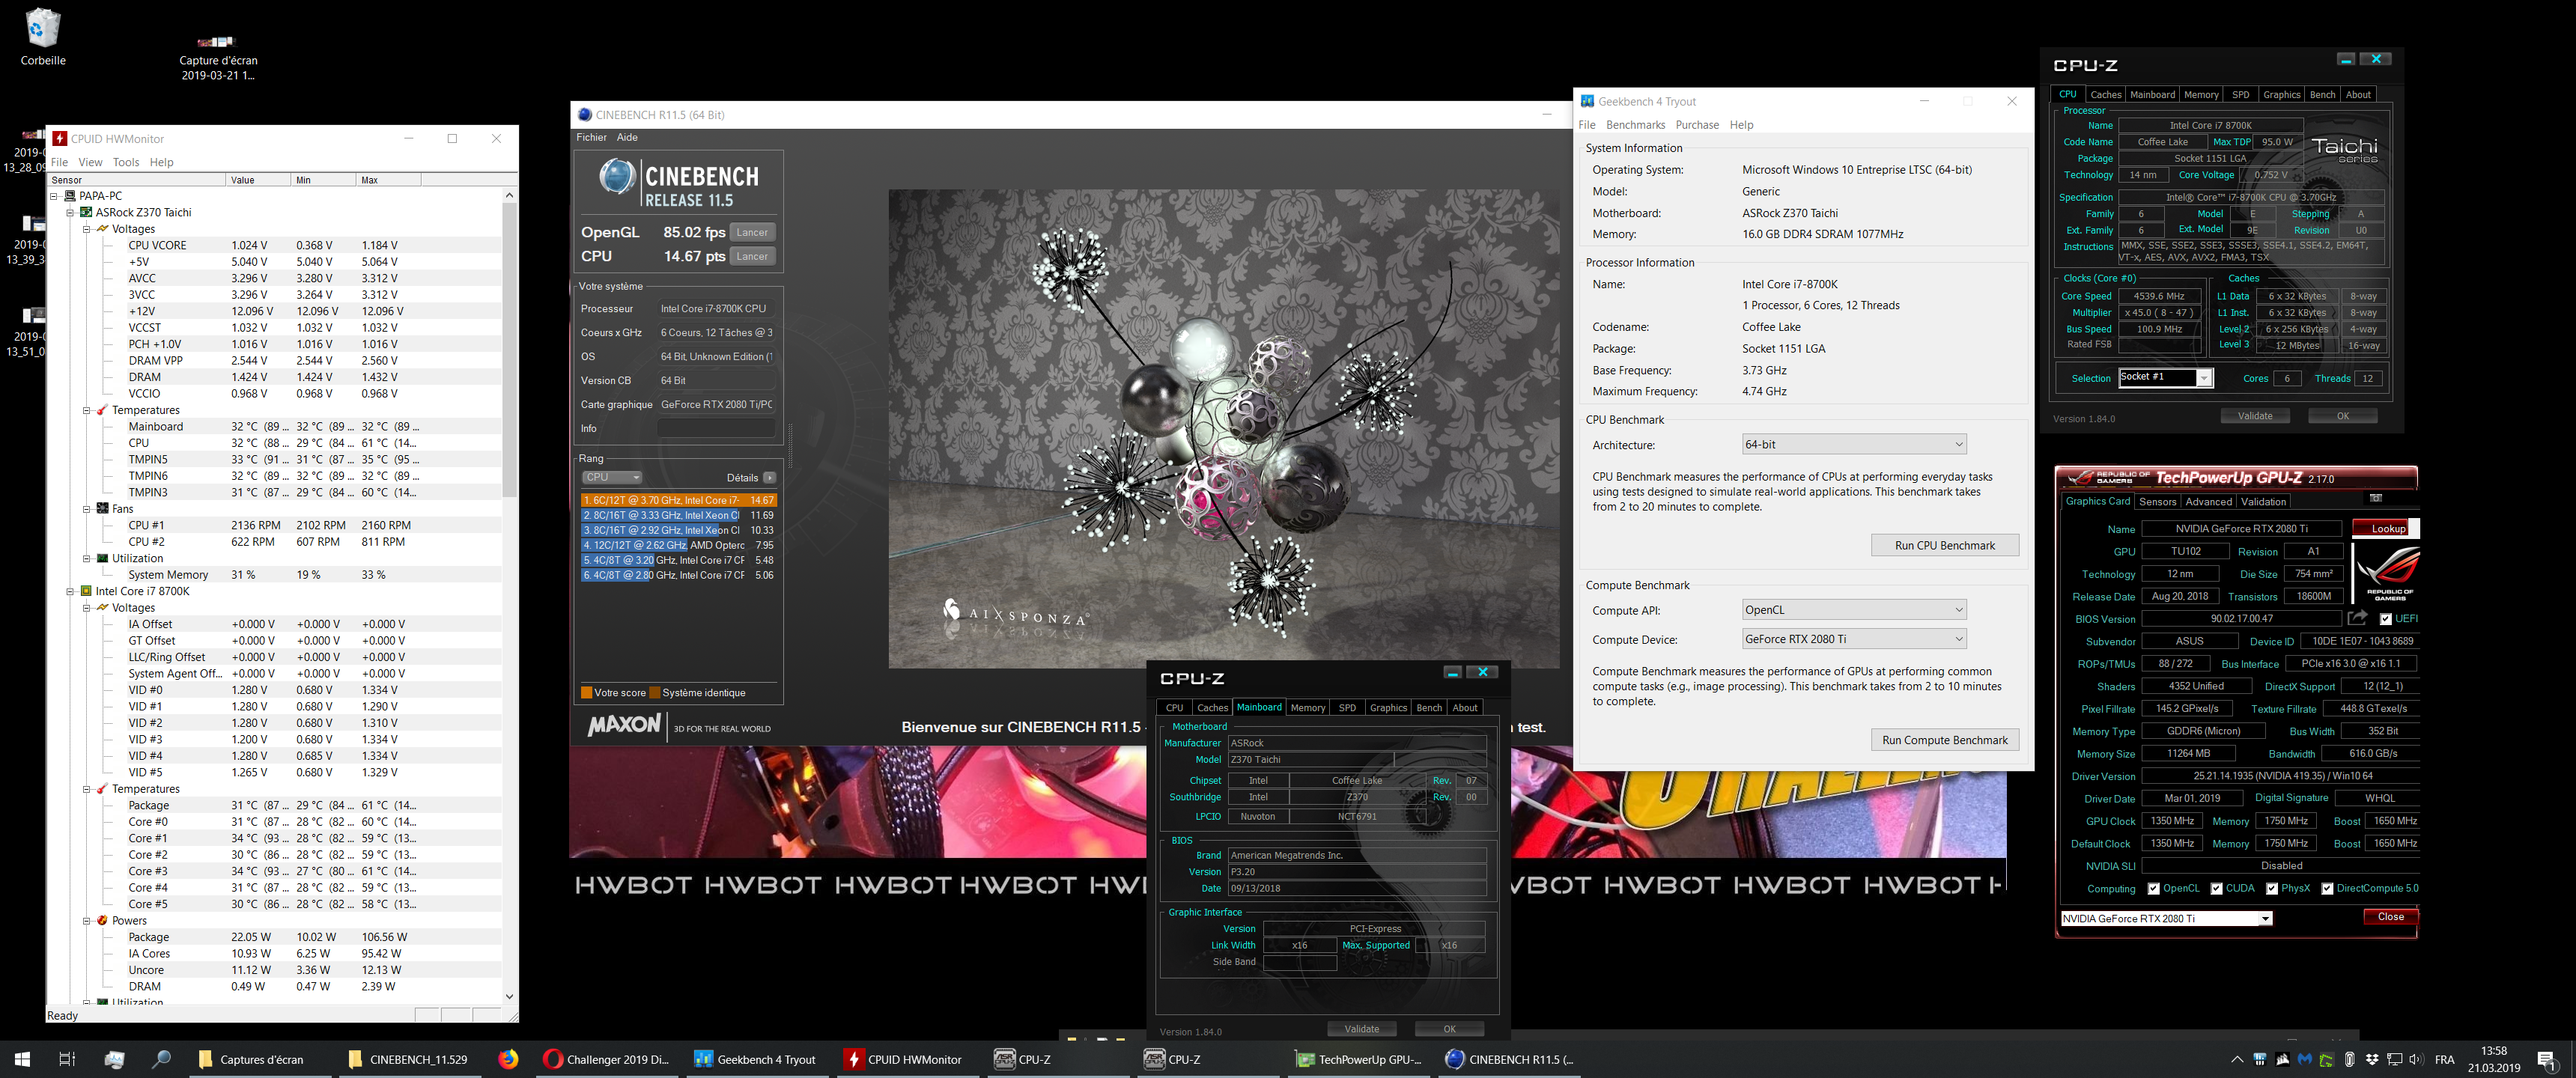This screenshot has width=2576, height=1078.
Task: Collapse the Intel Core i7 8700K tree node
Action: pyautogui.click(x=71, y=591)
